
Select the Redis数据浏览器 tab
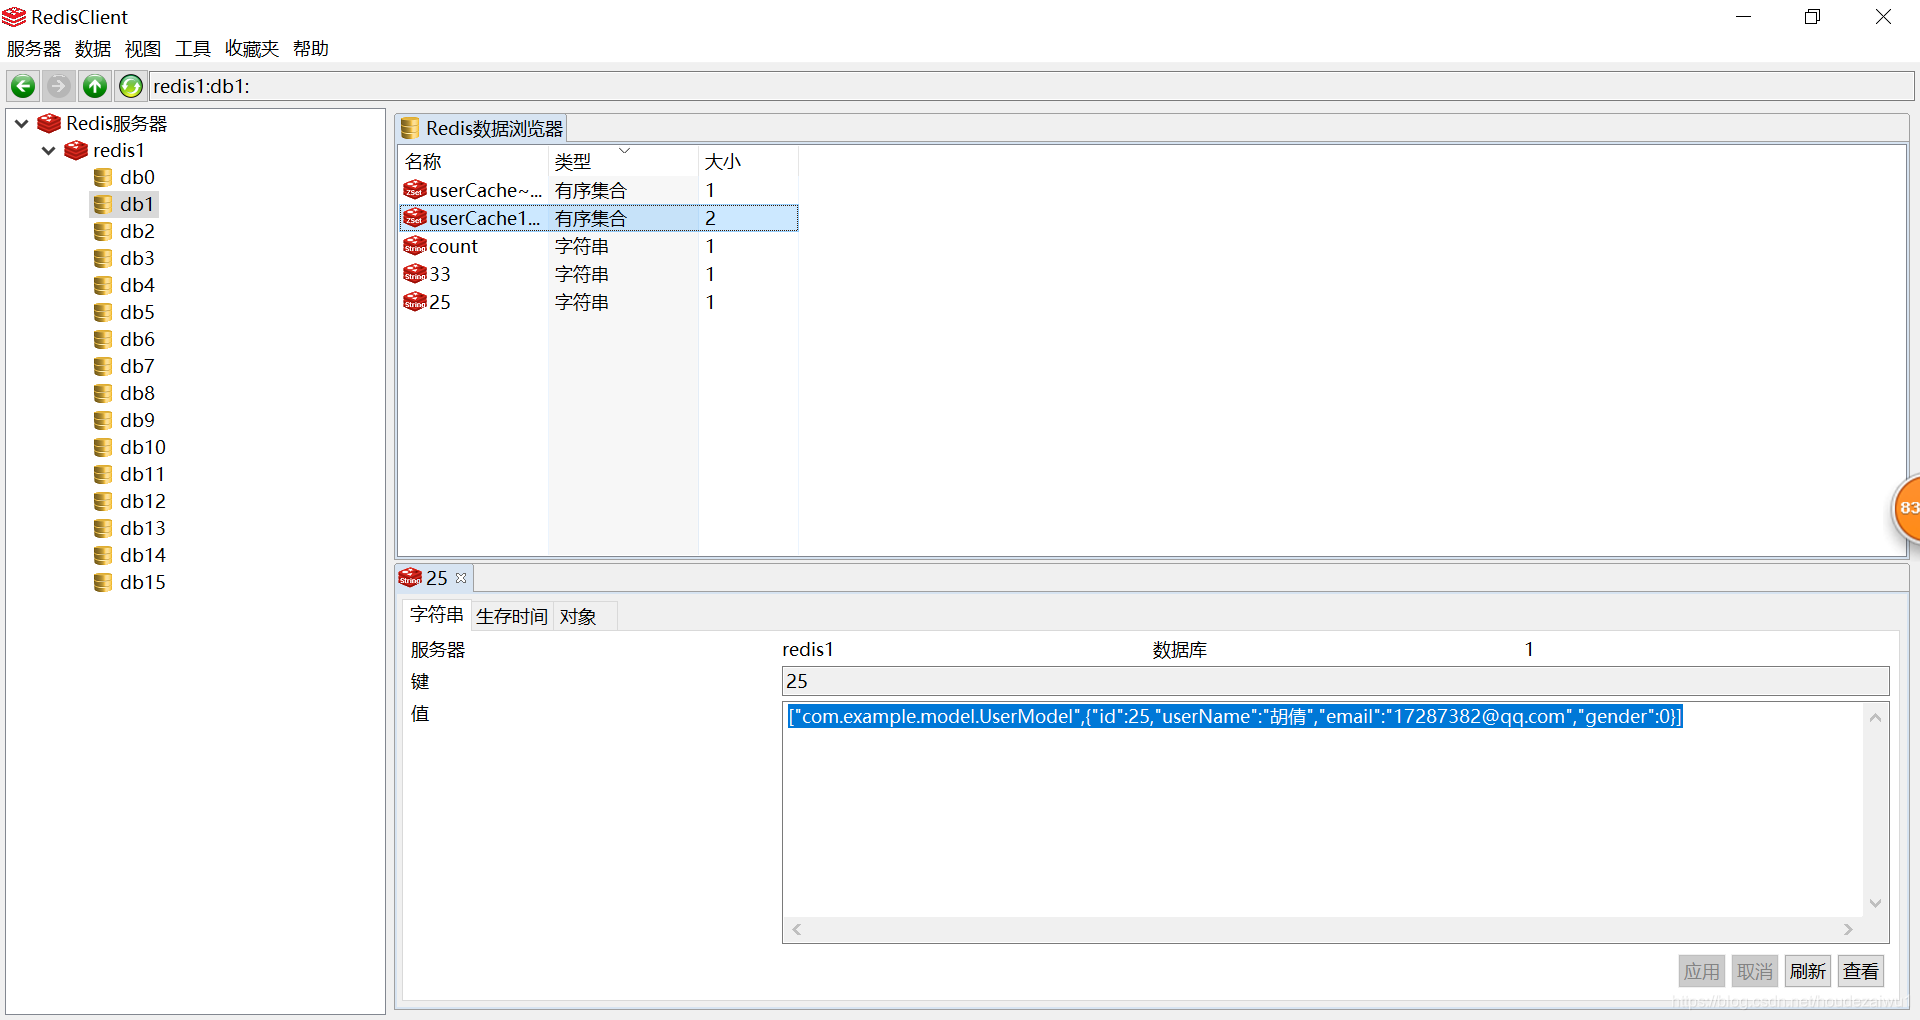tap(482, 128)
